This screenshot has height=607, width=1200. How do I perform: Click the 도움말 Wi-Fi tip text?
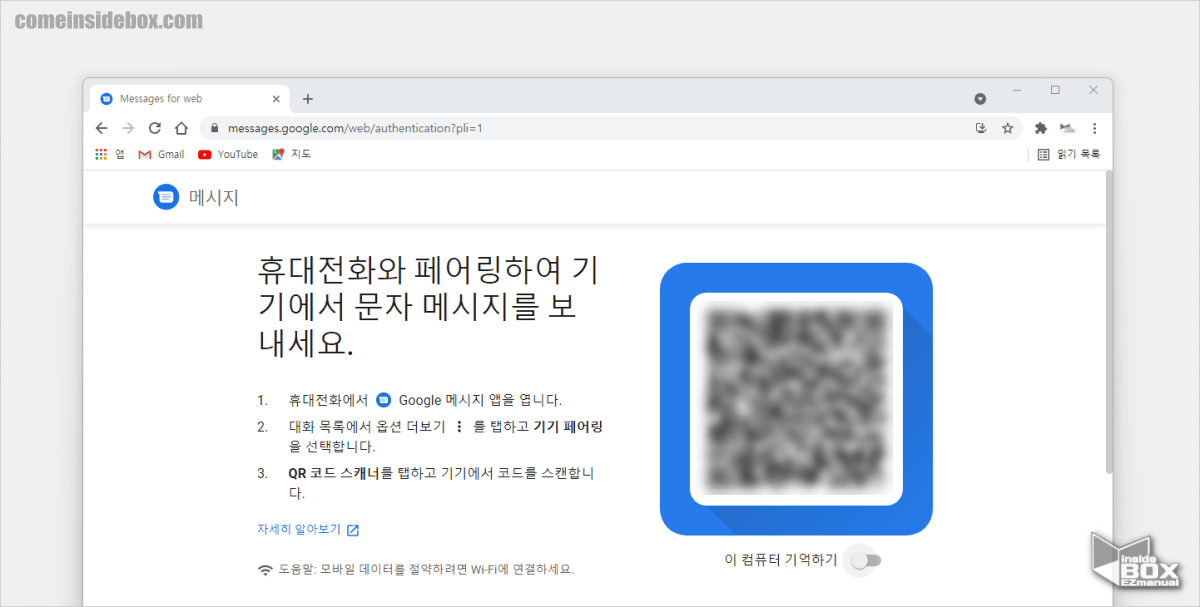click(426, 570)
